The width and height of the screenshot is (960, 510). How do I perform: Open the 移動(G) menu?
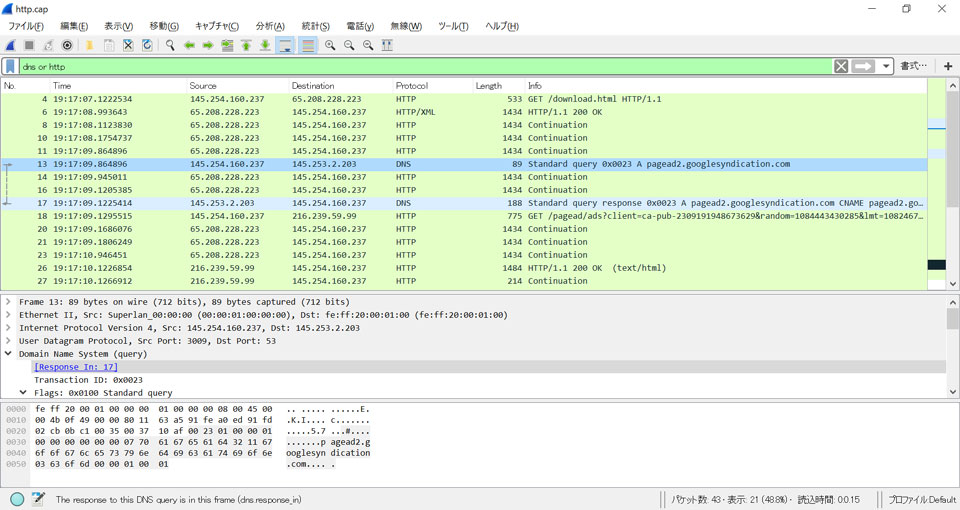[x=164, y=26]
